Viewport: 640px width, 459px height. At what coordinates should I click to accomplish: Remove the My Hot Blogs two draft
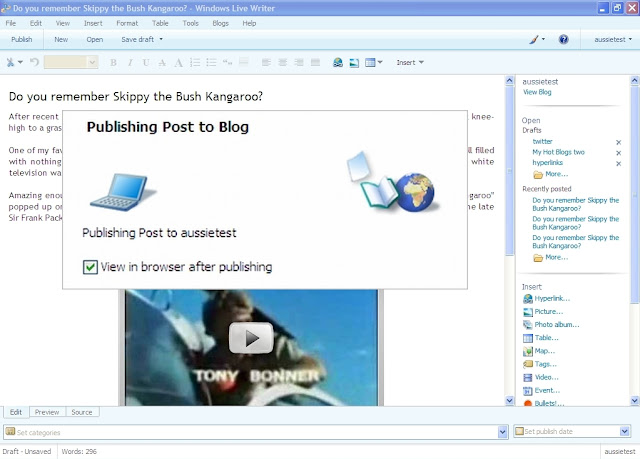(618, 153)
